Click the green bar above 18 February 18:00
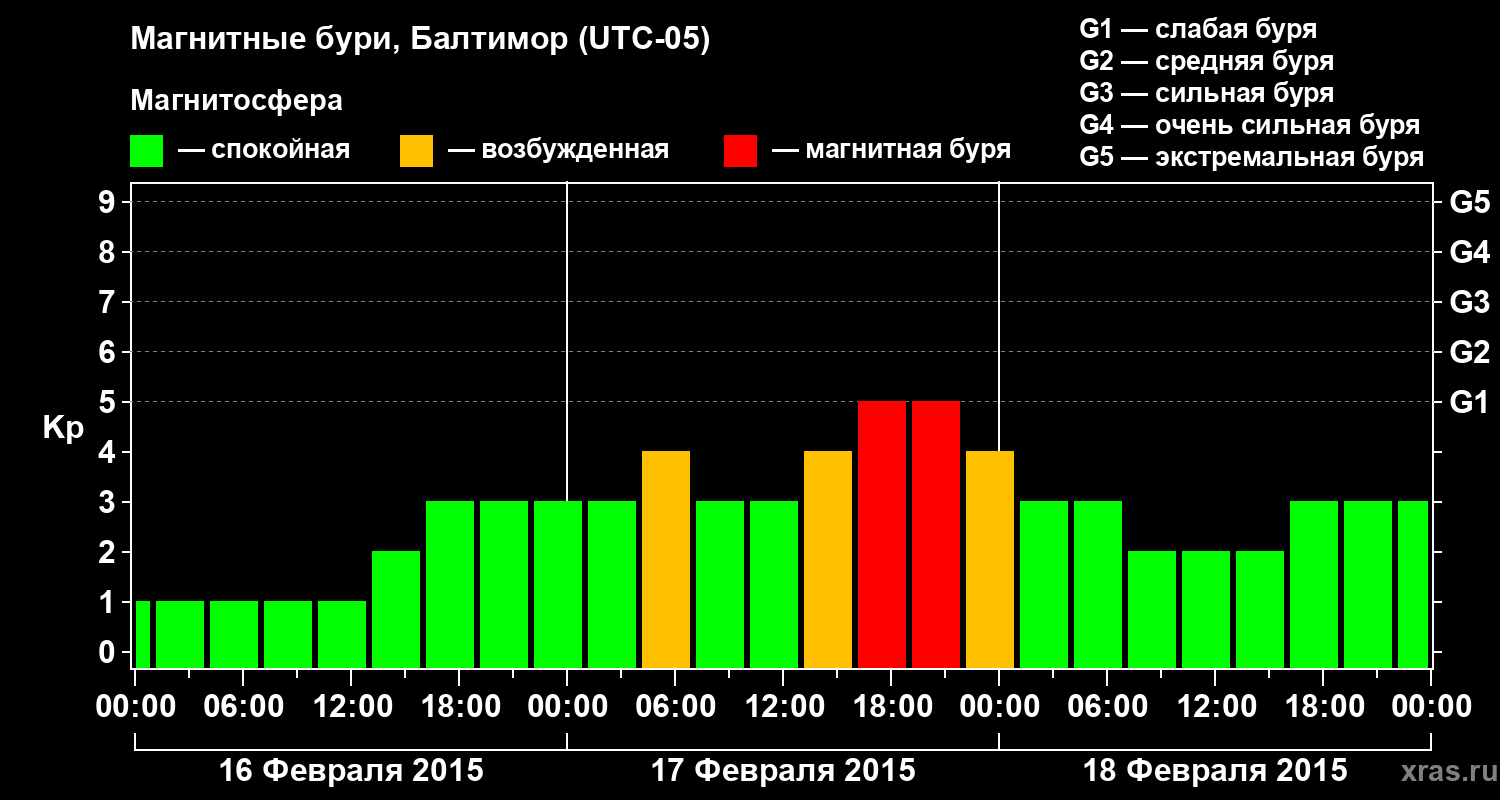 click(1314, 584)
